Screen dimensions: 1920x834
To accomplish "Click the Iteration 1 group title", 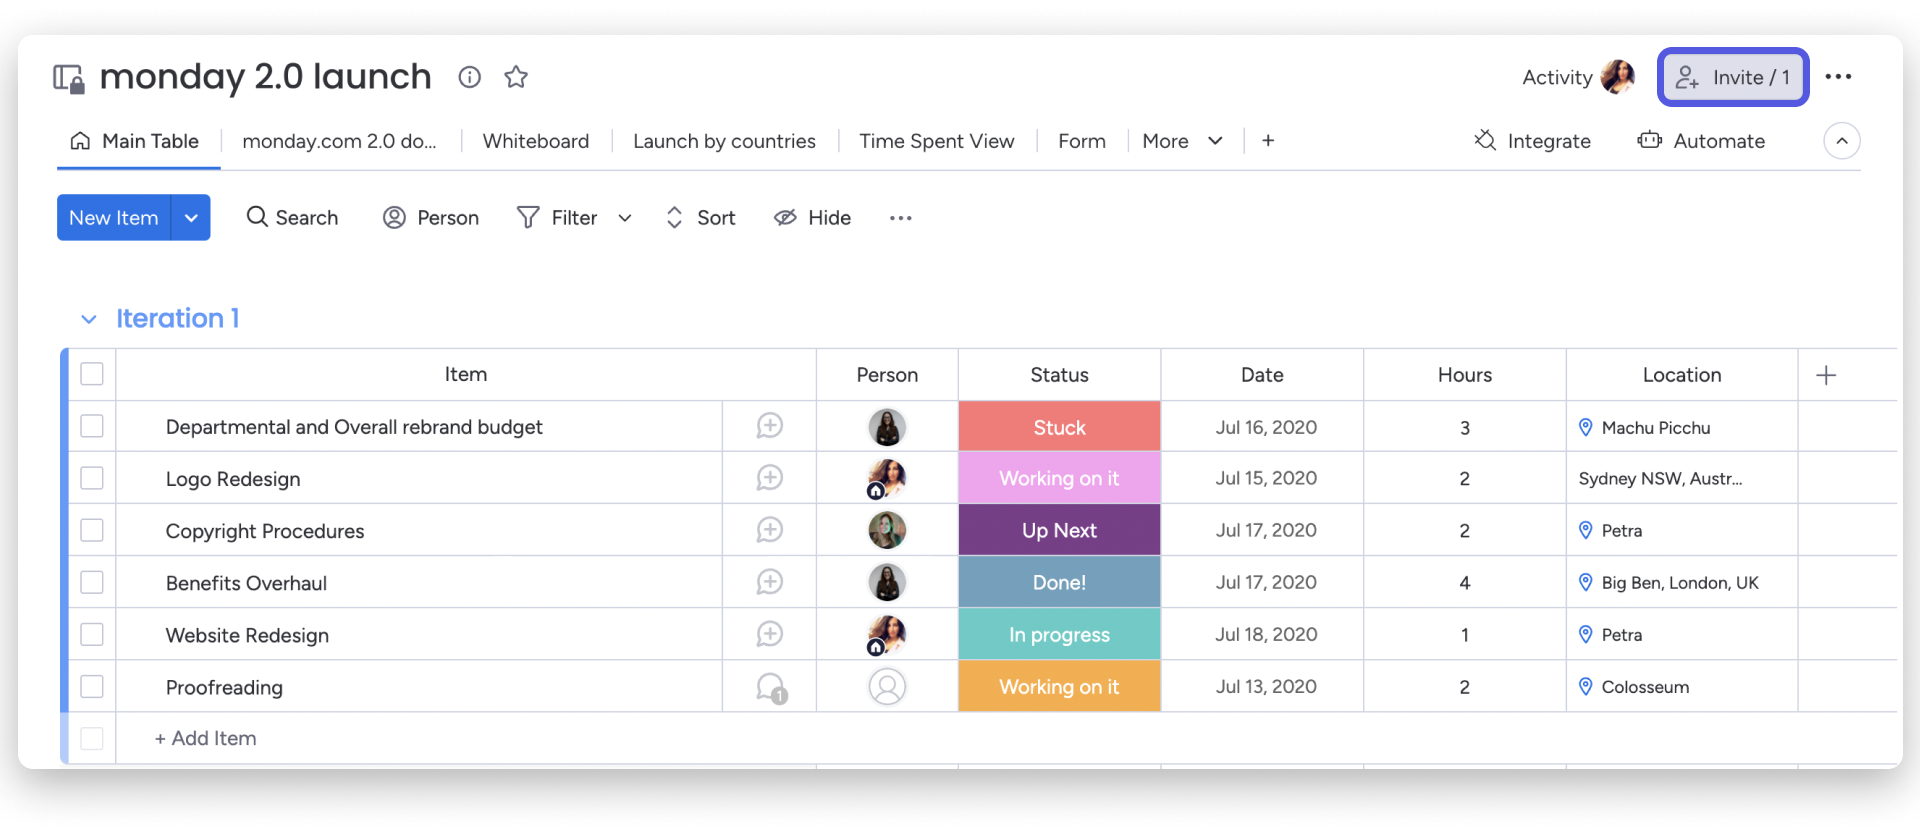I will point(178,318).
